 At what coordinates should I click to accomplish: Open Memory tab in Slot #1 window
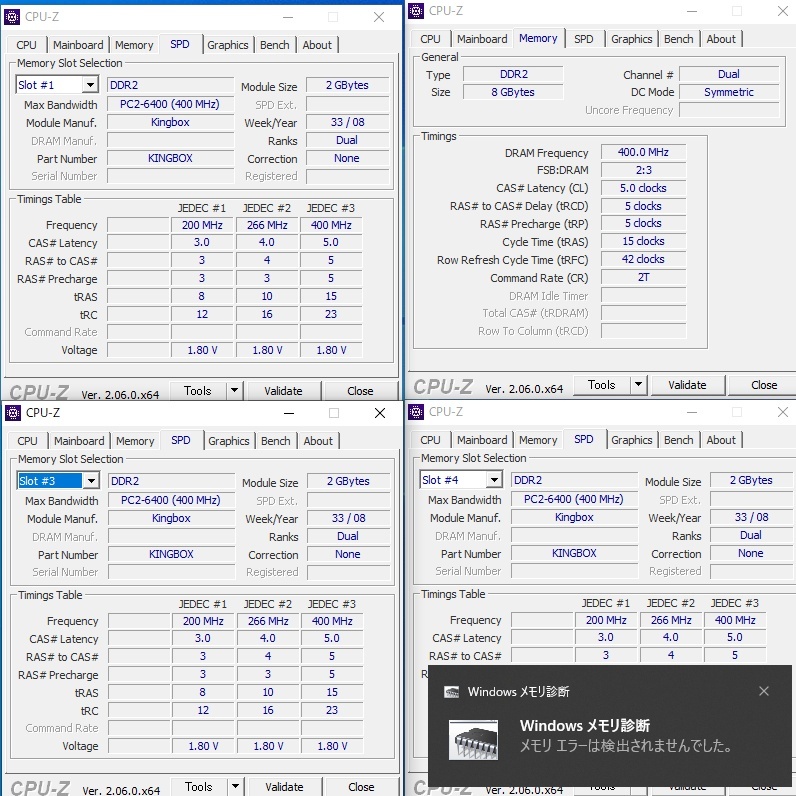point(134,45)
